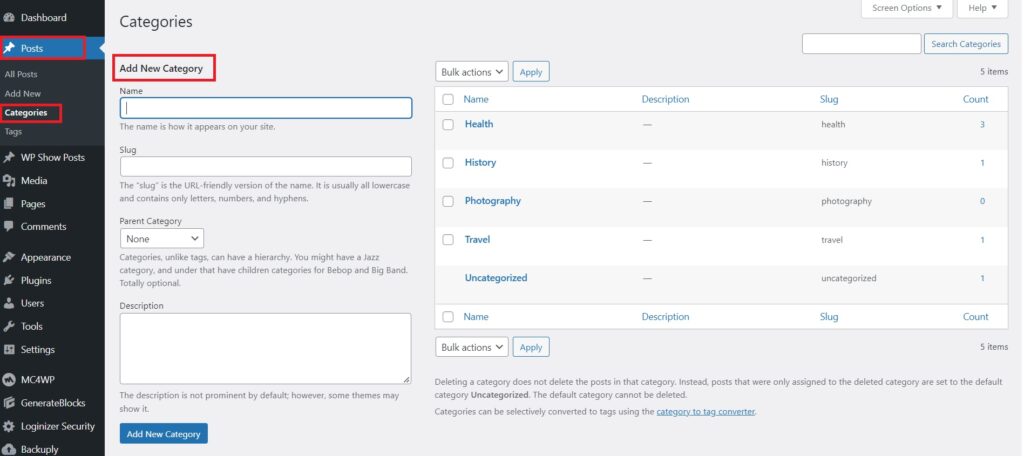Click the Media library icon
Screen dimensions: 1024x456
(x=9, y=181)
